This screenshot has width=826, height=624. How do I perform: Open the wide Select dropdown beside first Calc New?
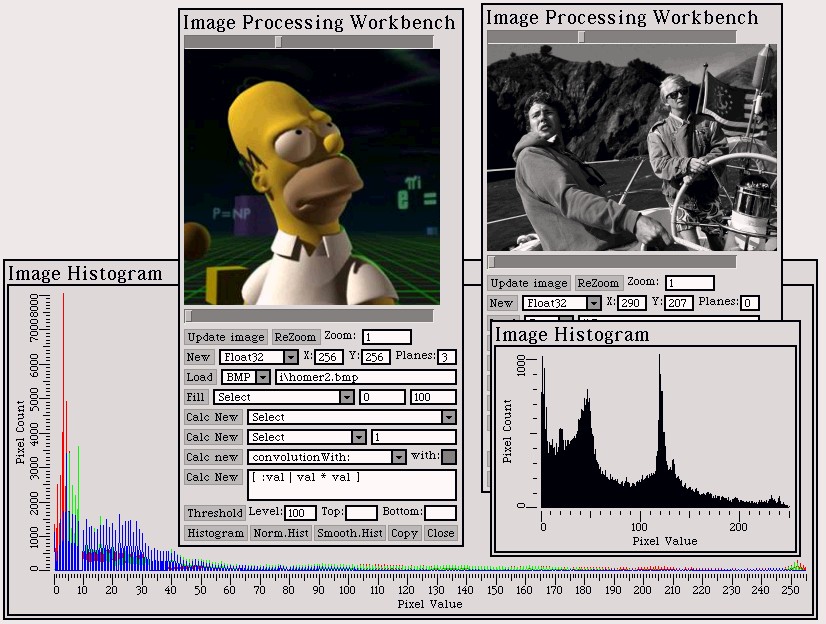(x=449, y=417)
